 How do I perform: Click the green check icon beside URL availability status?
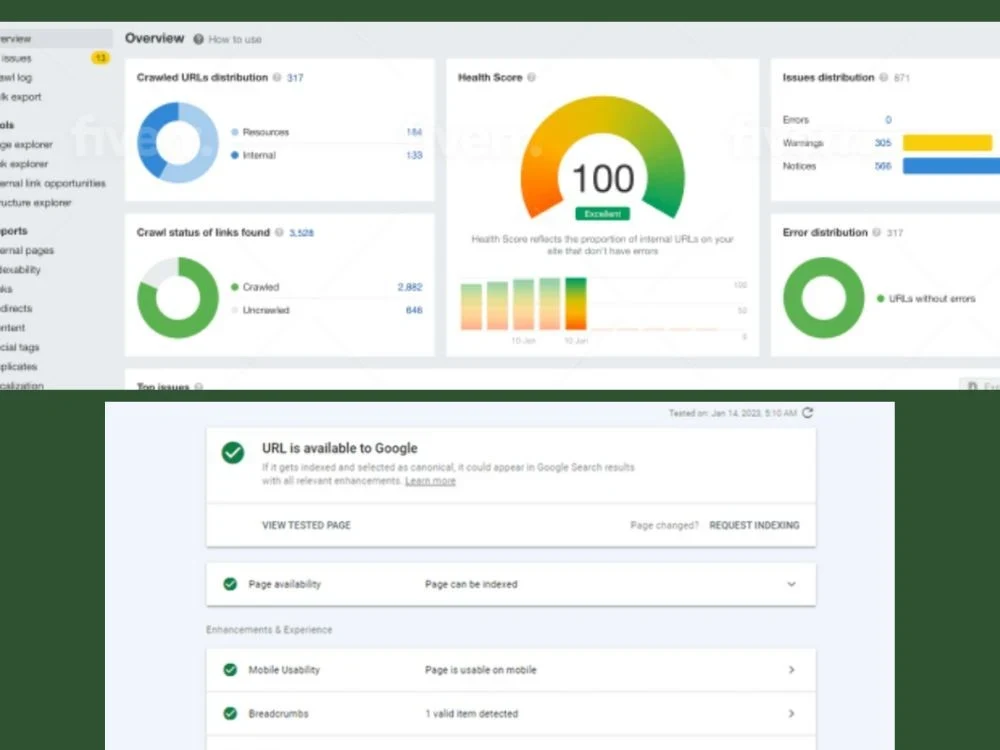point(232,453)
